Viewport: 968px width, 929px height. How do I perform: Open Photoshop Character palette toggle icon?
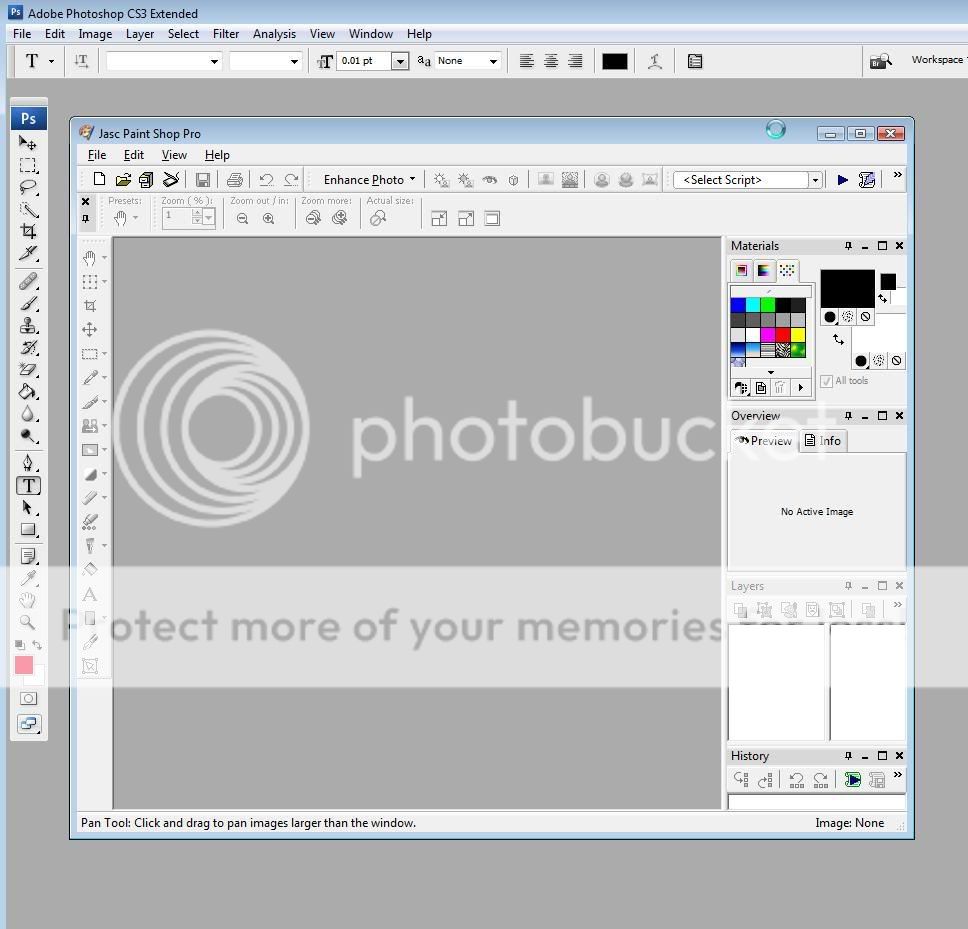[x=695, y=61]
